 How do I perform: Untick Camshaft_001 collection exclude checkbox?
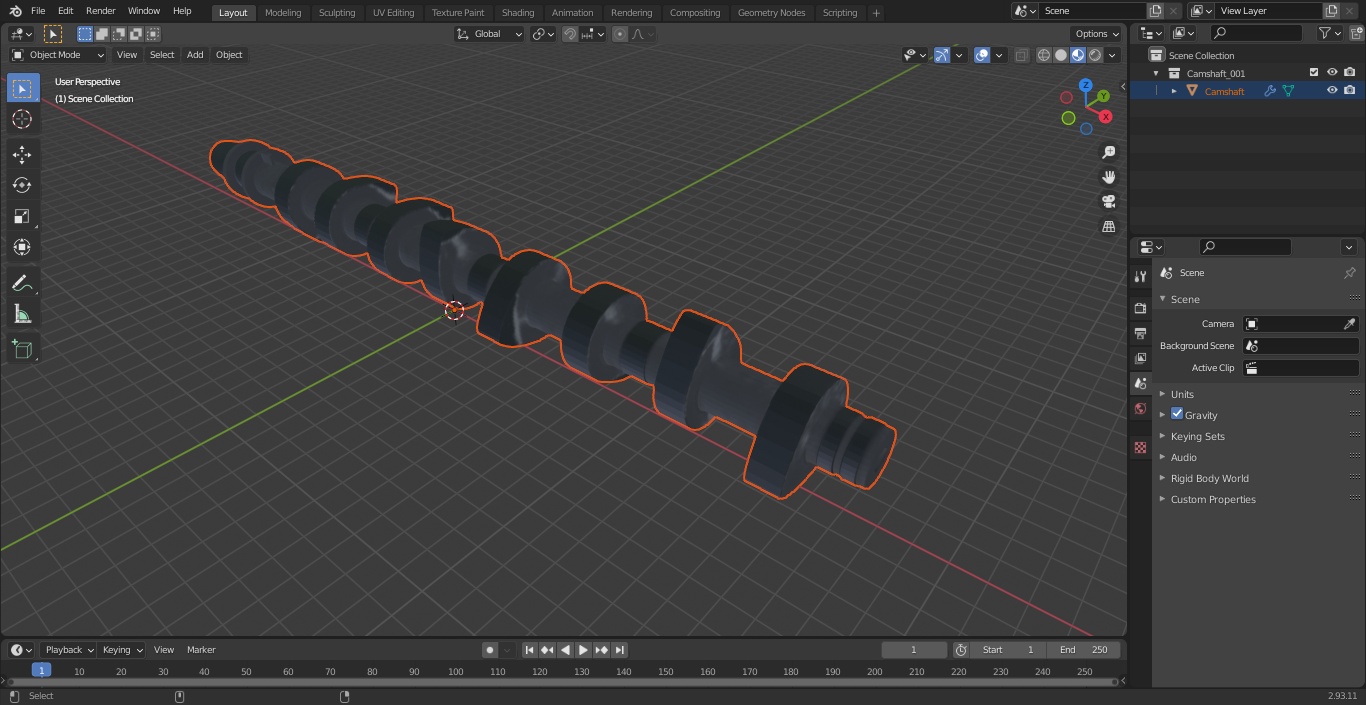click(x=1314, y=73)
